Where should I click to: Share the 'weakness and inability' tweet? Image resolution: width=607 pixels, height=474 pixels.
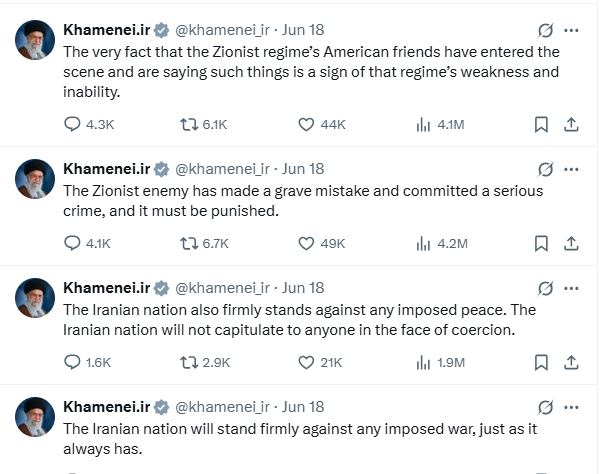click(x=571, y=125)
